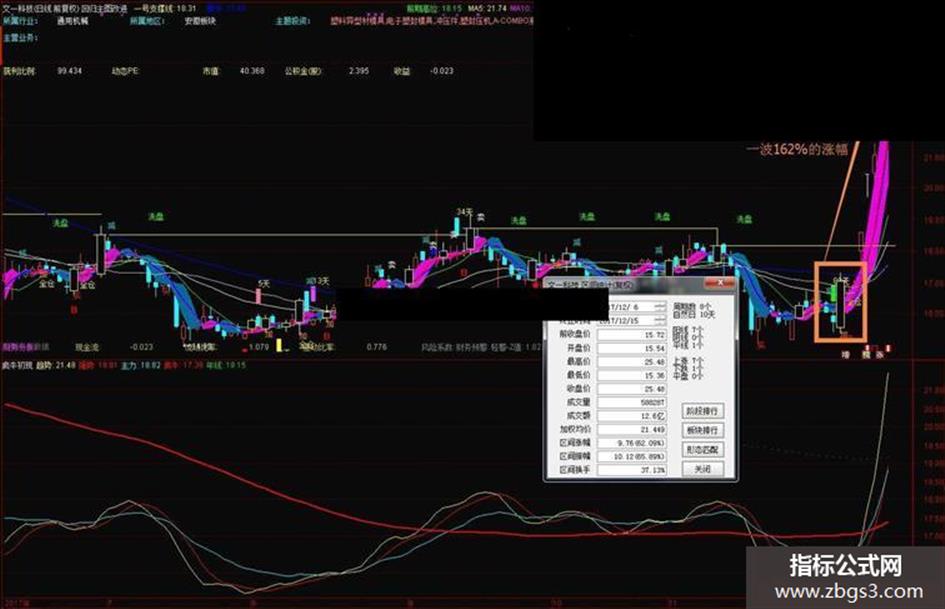
Task: Select the 成交额 field showing 12.6亿
Action: [632, 416]
